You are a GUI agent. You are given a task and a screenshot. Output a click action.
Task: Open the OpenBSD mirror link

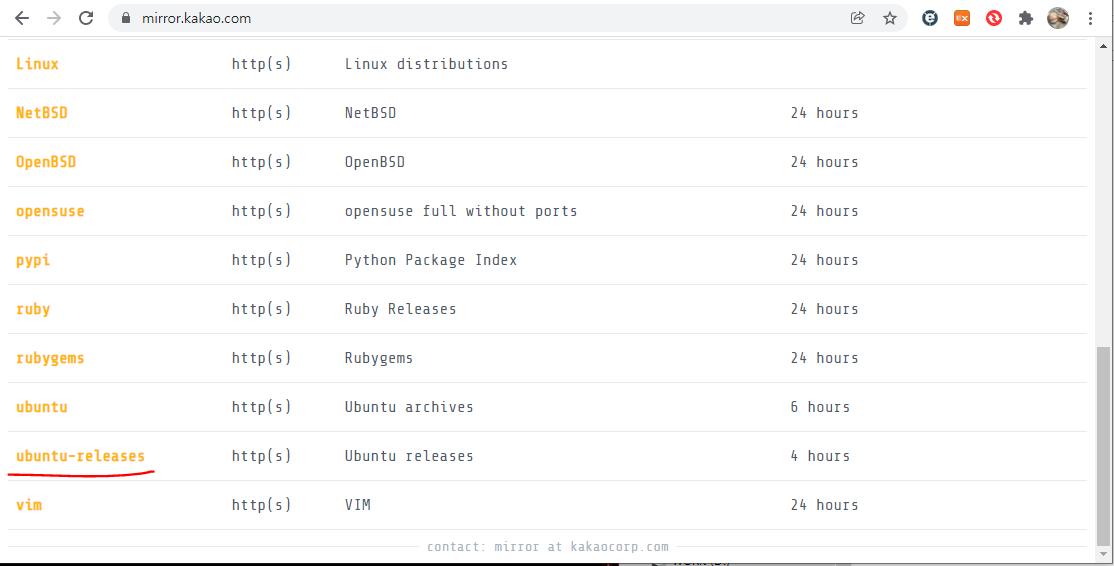pyautogui.click(x=45, y=162)
